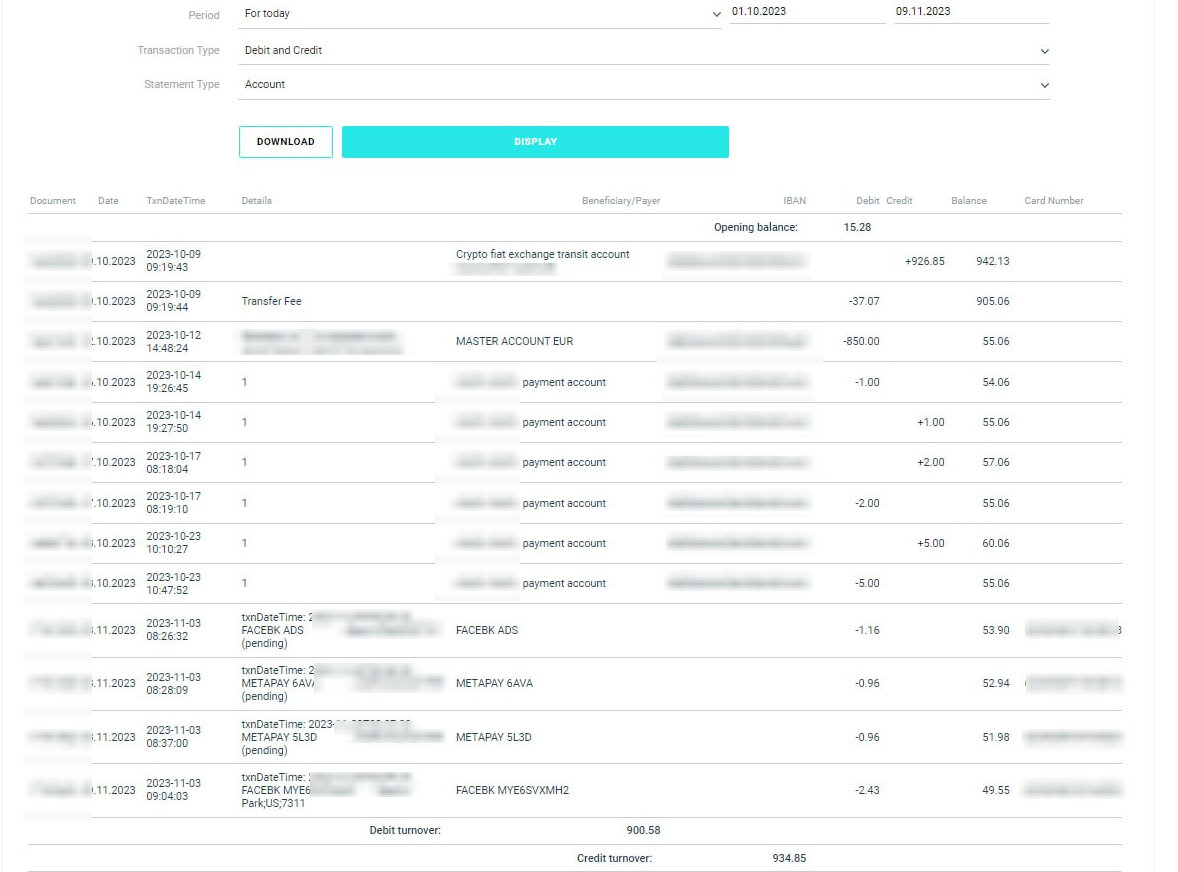Image resolution: width=1178 pixels, height=872 pixels.
Task: Click the IBAN column header
Action: (795, 201)
